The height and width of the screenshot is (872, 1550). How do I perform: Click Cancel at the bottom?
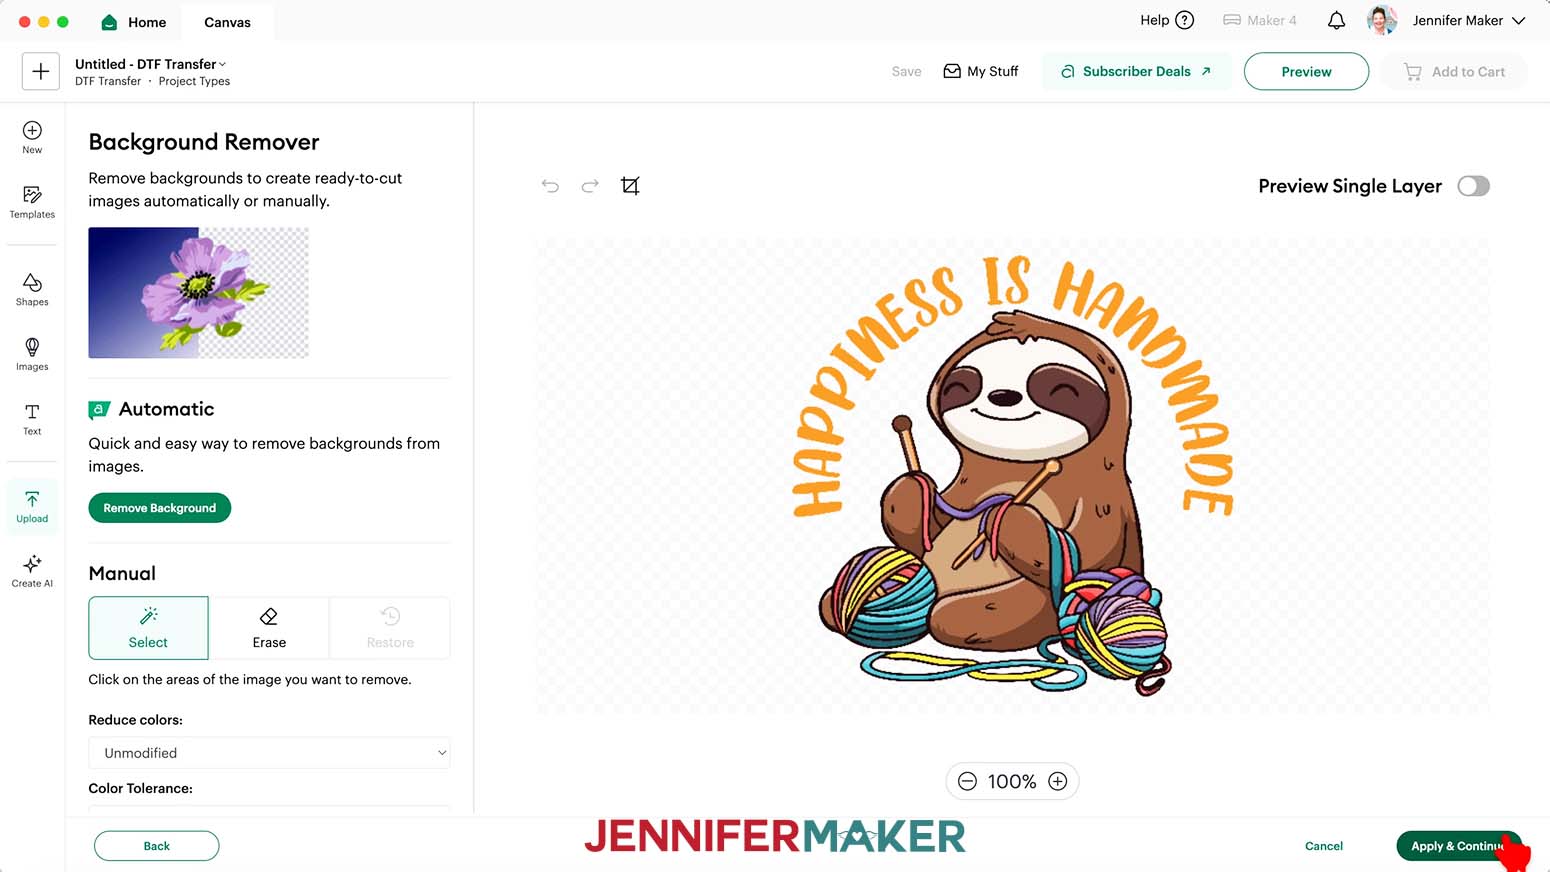[x=1324, y=846]
